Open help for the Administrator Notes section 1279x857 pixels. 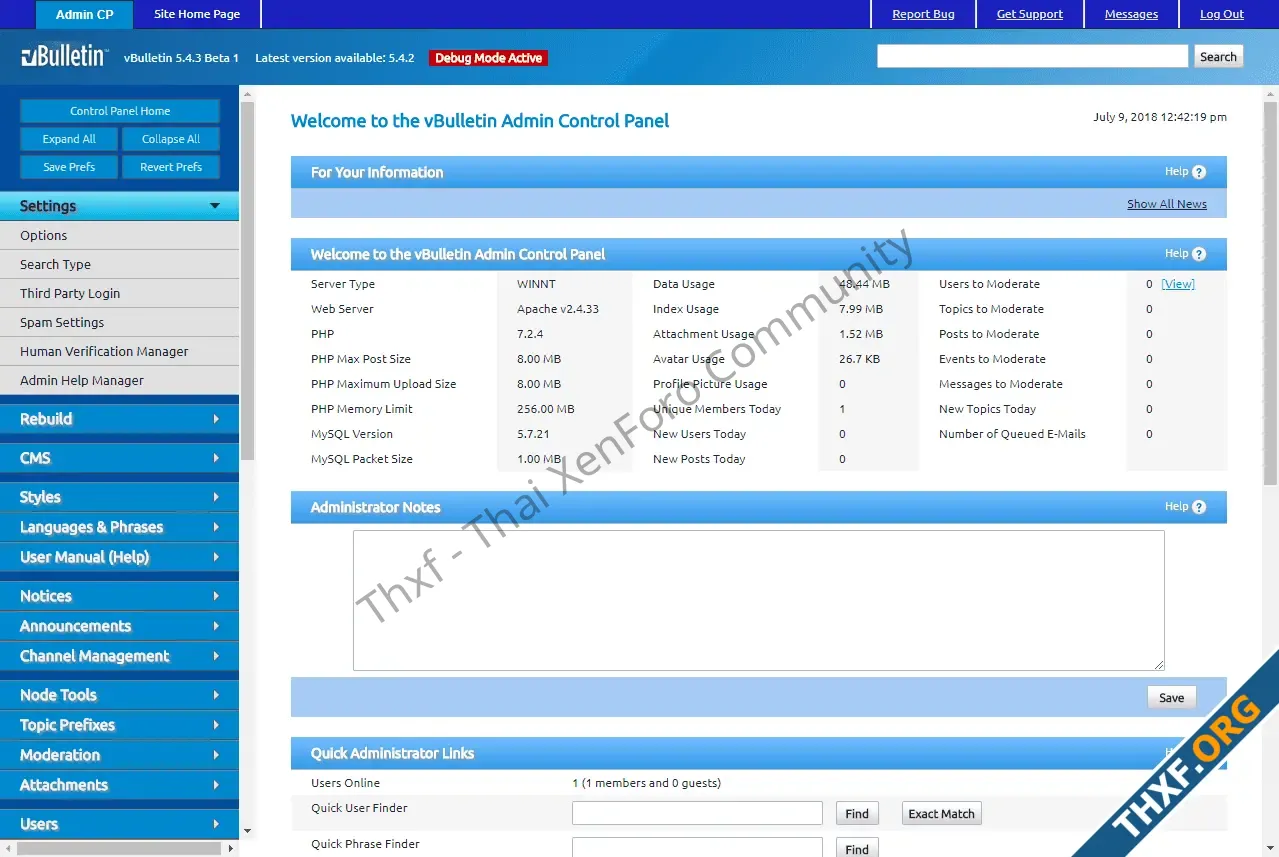click(x=1186, y=507)
